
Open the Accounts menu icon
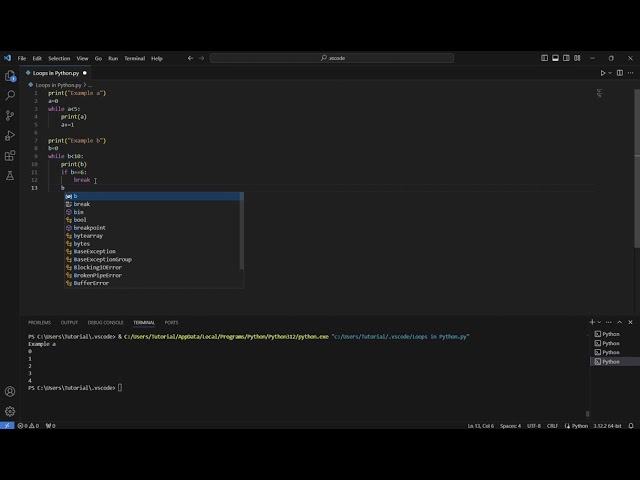pos(10,391)
